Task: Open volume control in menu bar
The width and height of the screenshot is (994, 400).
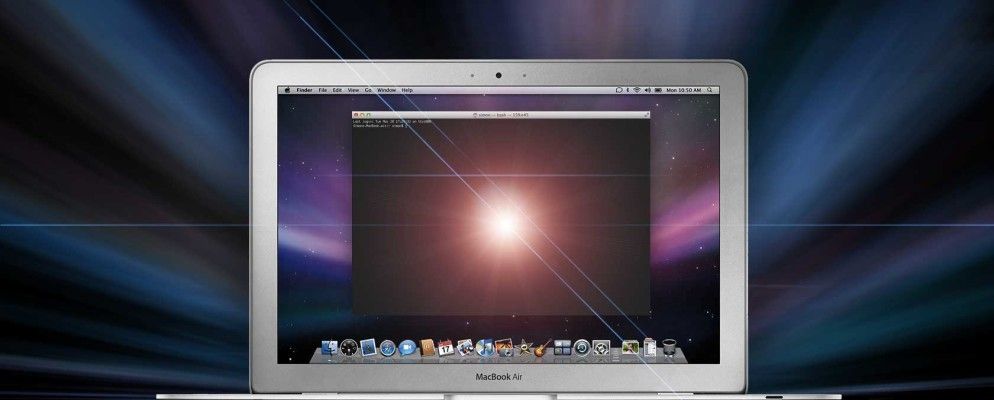Action: (x=647, y=90)
